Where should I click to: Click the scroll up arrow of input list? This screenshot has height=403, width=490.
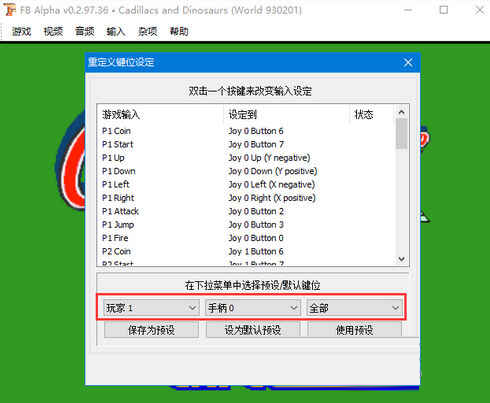402,112
